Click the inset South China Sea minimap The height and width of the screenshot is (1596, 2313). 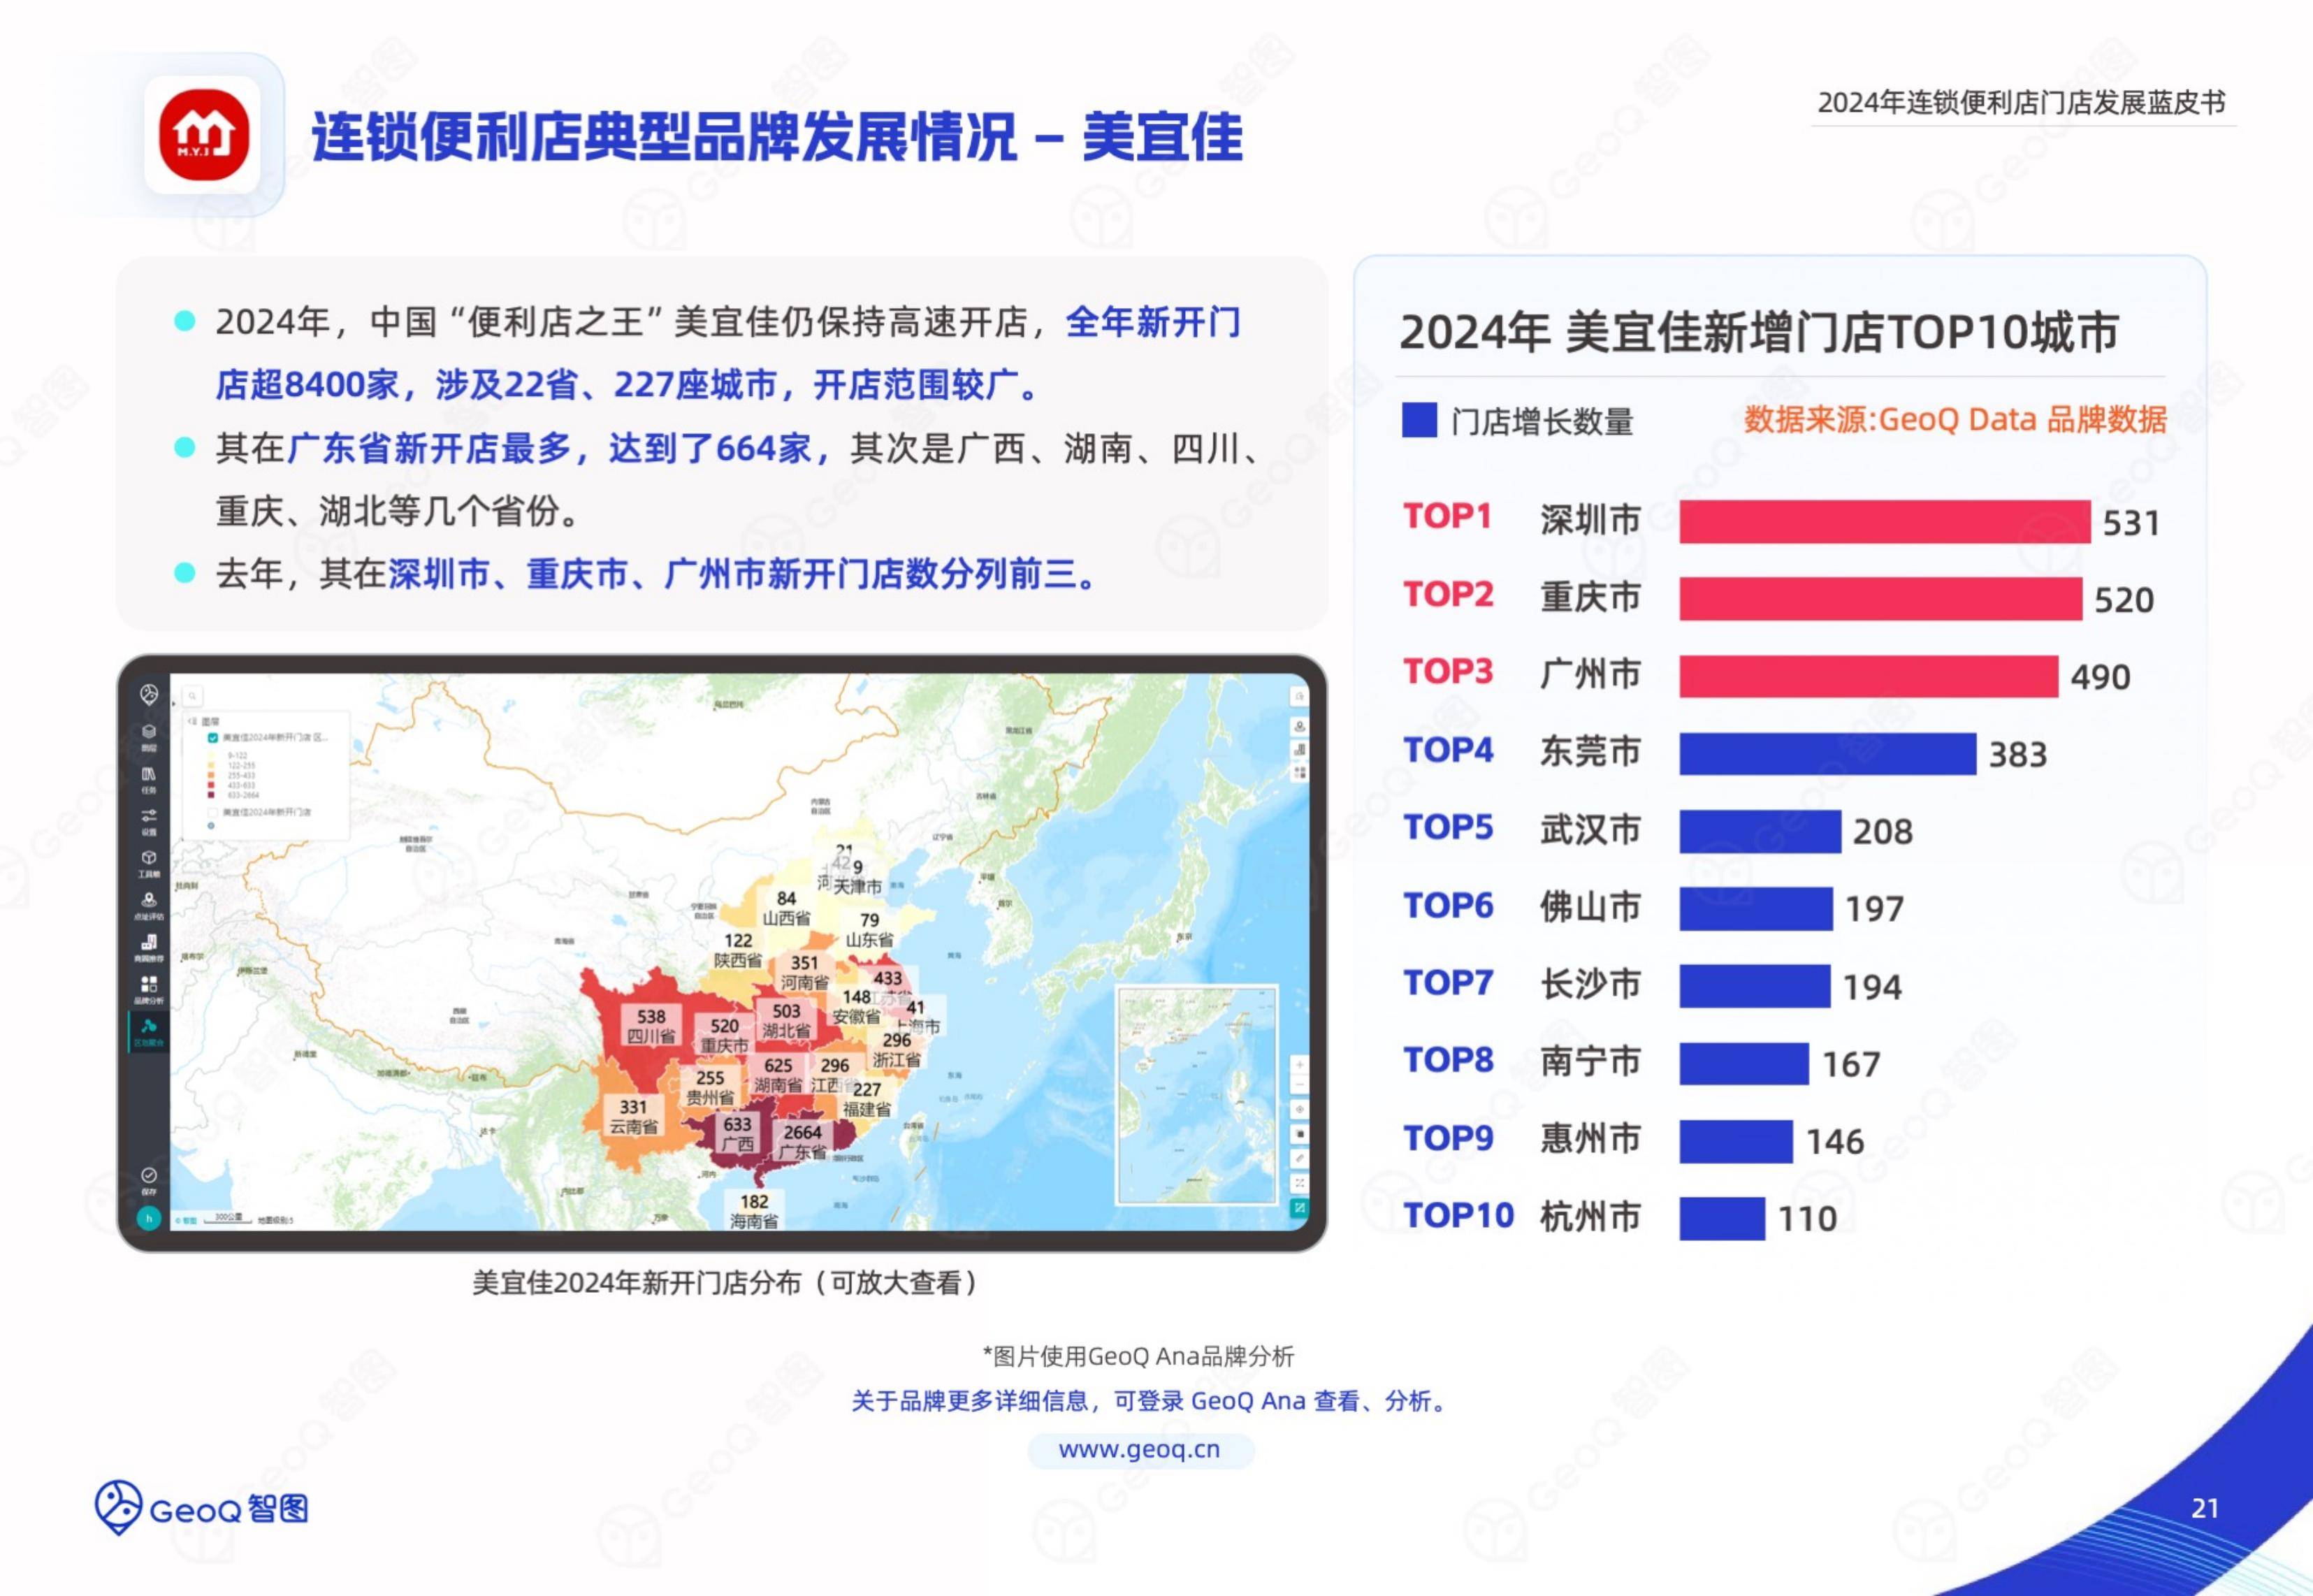click(x=1197, y=1095)
